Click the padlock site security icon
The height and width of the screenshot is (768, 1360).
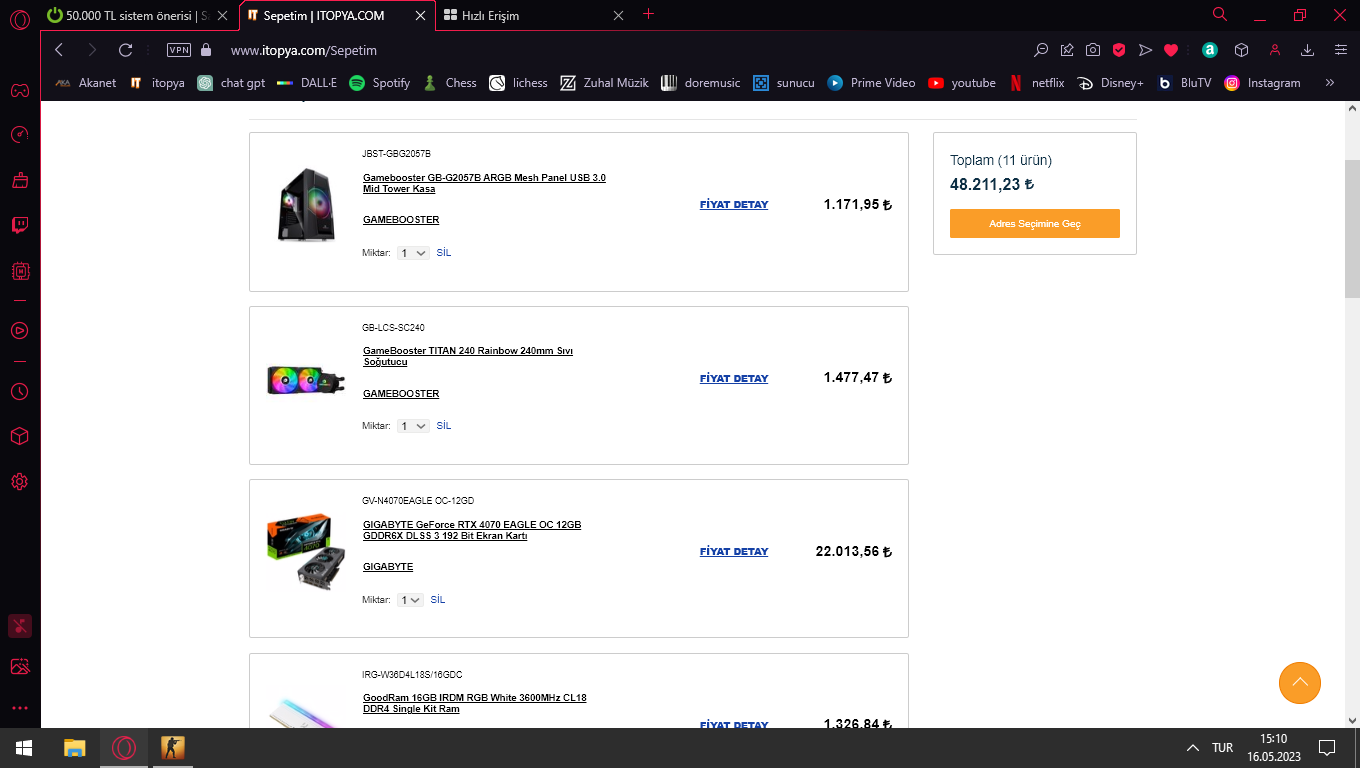[206, 50]
